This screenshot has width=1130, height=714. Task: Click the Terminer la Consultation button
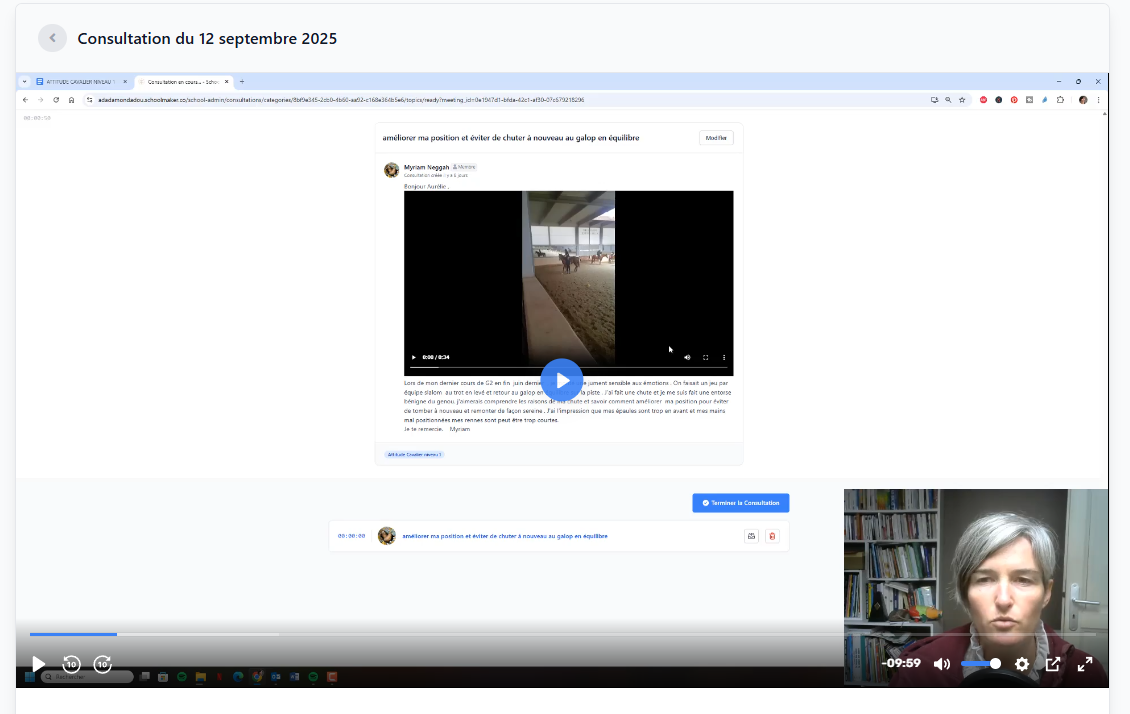[741, 503]
